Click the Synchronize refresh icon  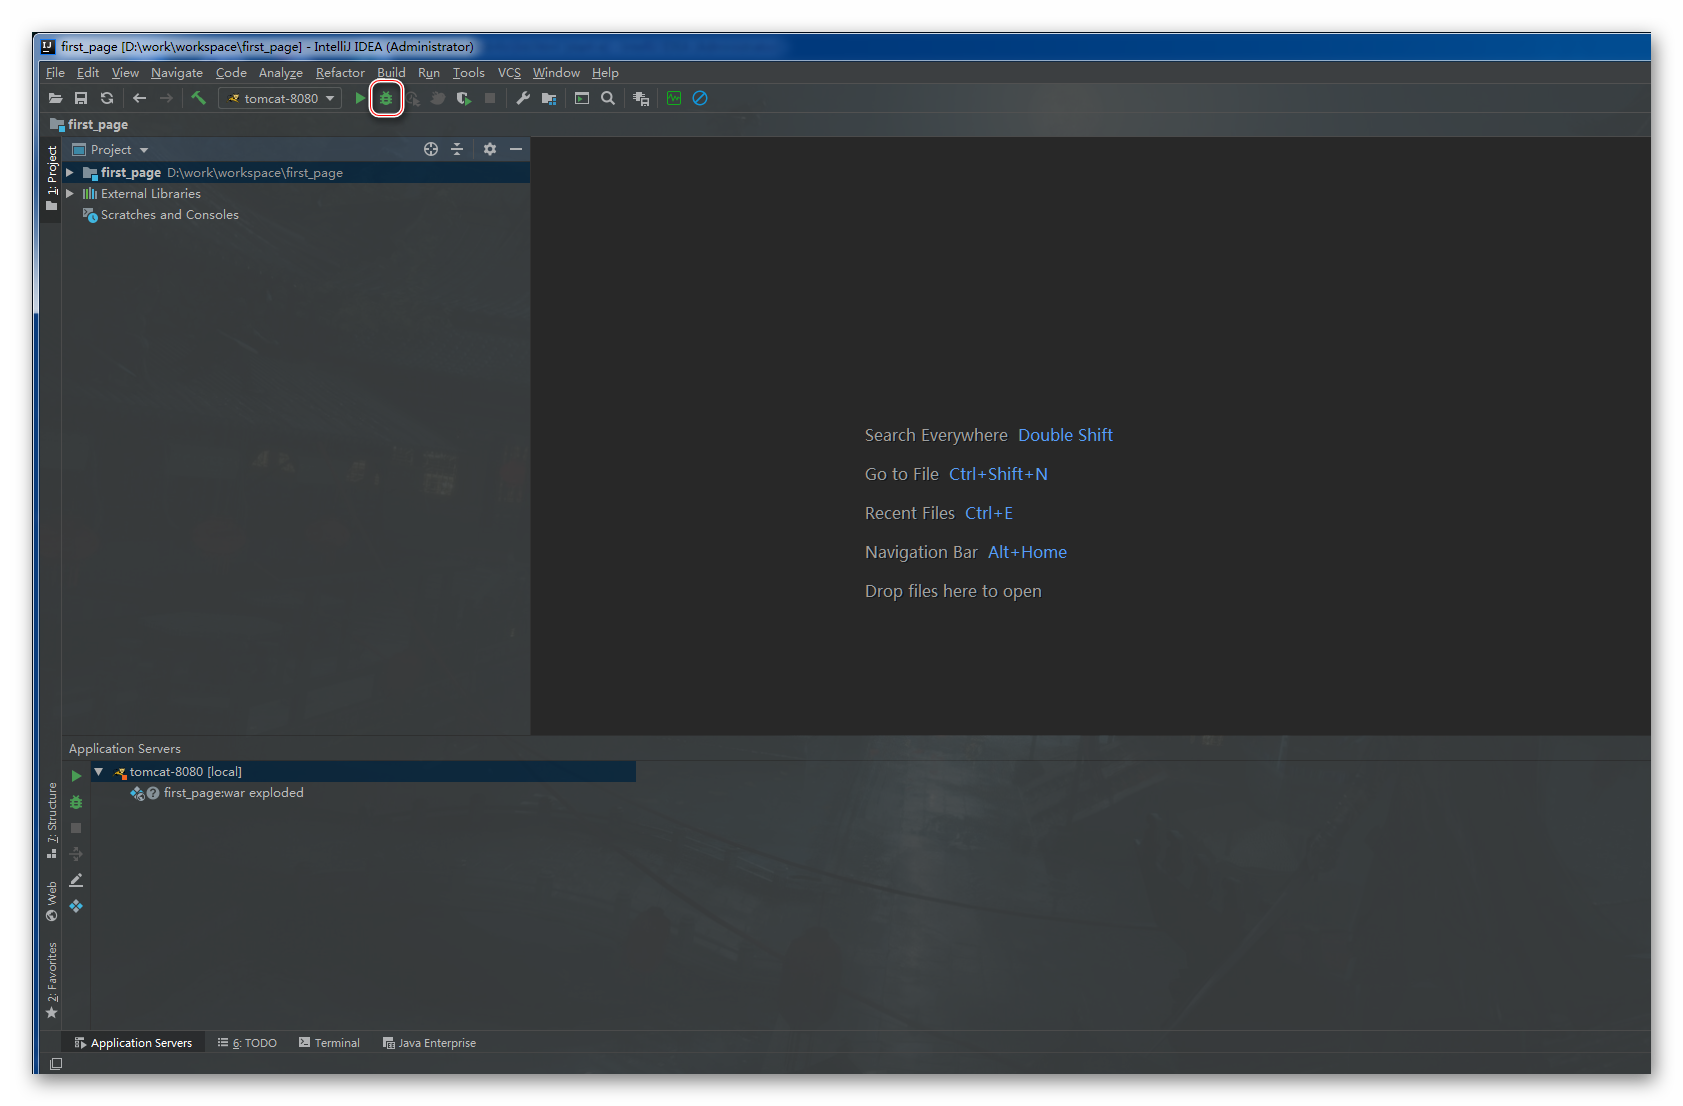(107, 98)
